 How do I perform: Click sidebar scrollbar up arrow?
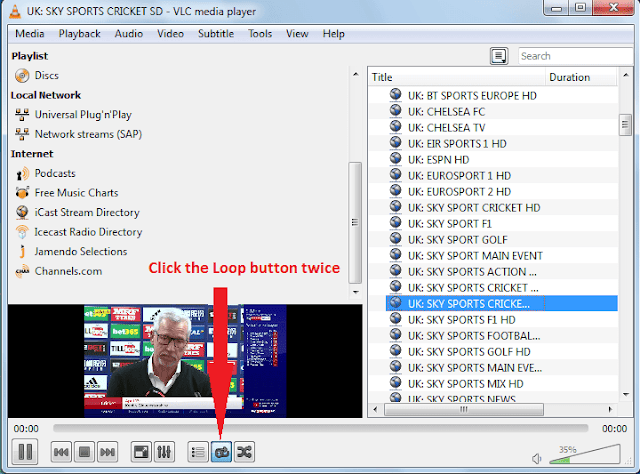356,74
